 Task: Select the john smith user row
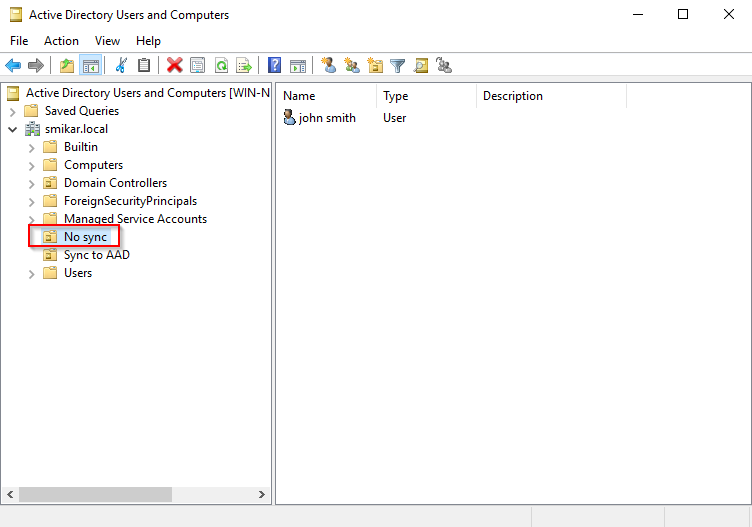[x=327, y=118]
